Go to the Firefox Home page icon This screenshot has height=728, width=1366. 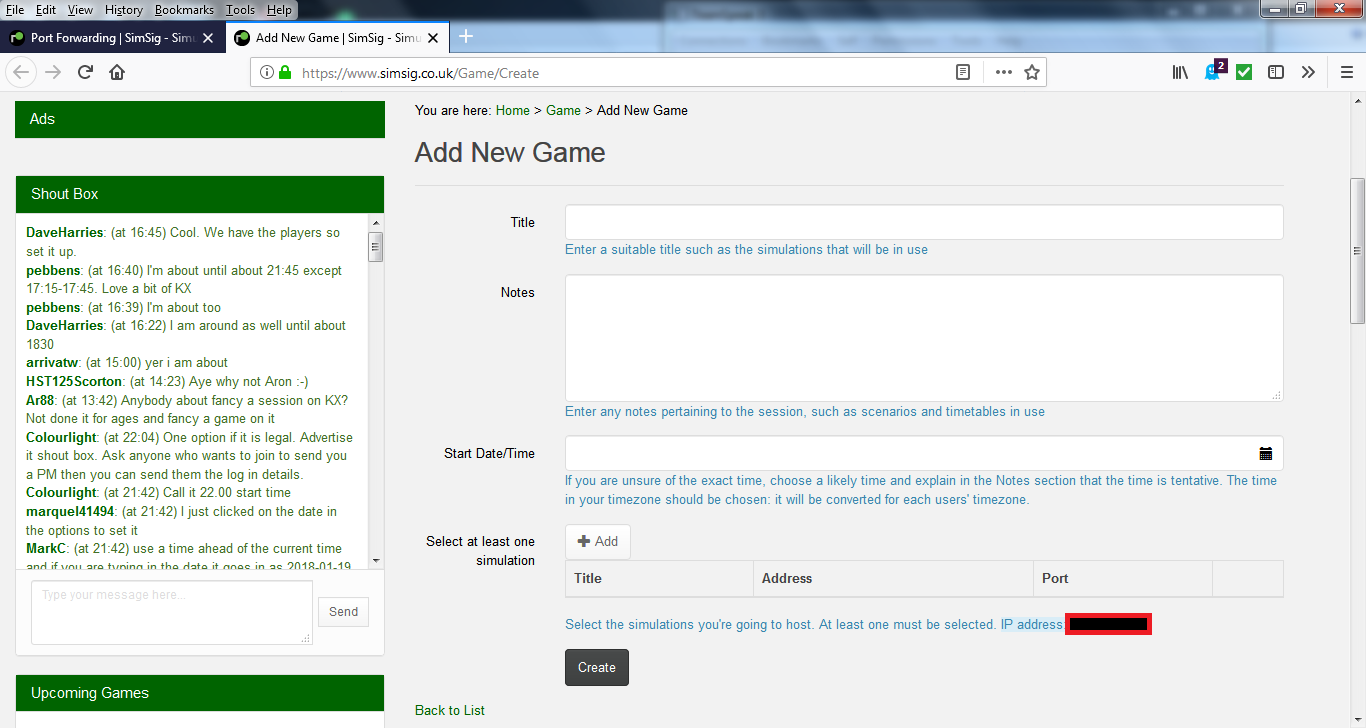coord(117,72)
